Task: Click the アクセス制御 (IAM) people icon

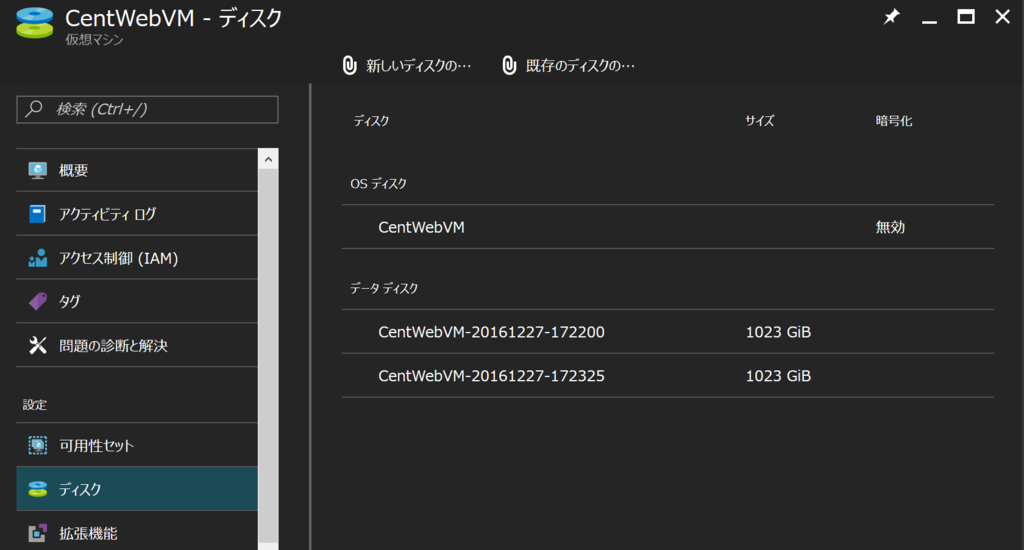Action: pyautogui.click(x=38, y=258)
